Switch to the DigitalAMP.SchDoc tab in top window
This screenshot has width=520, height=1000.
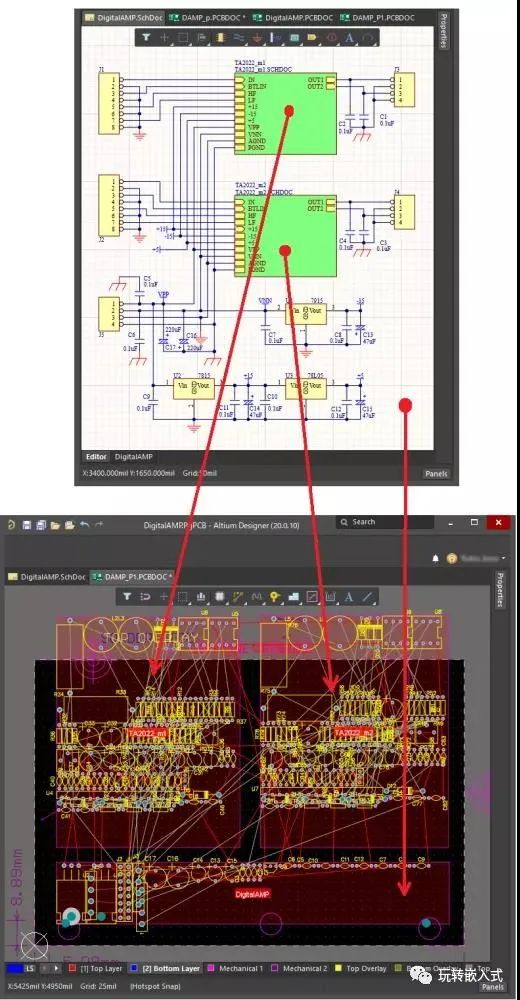coord(123,18)
